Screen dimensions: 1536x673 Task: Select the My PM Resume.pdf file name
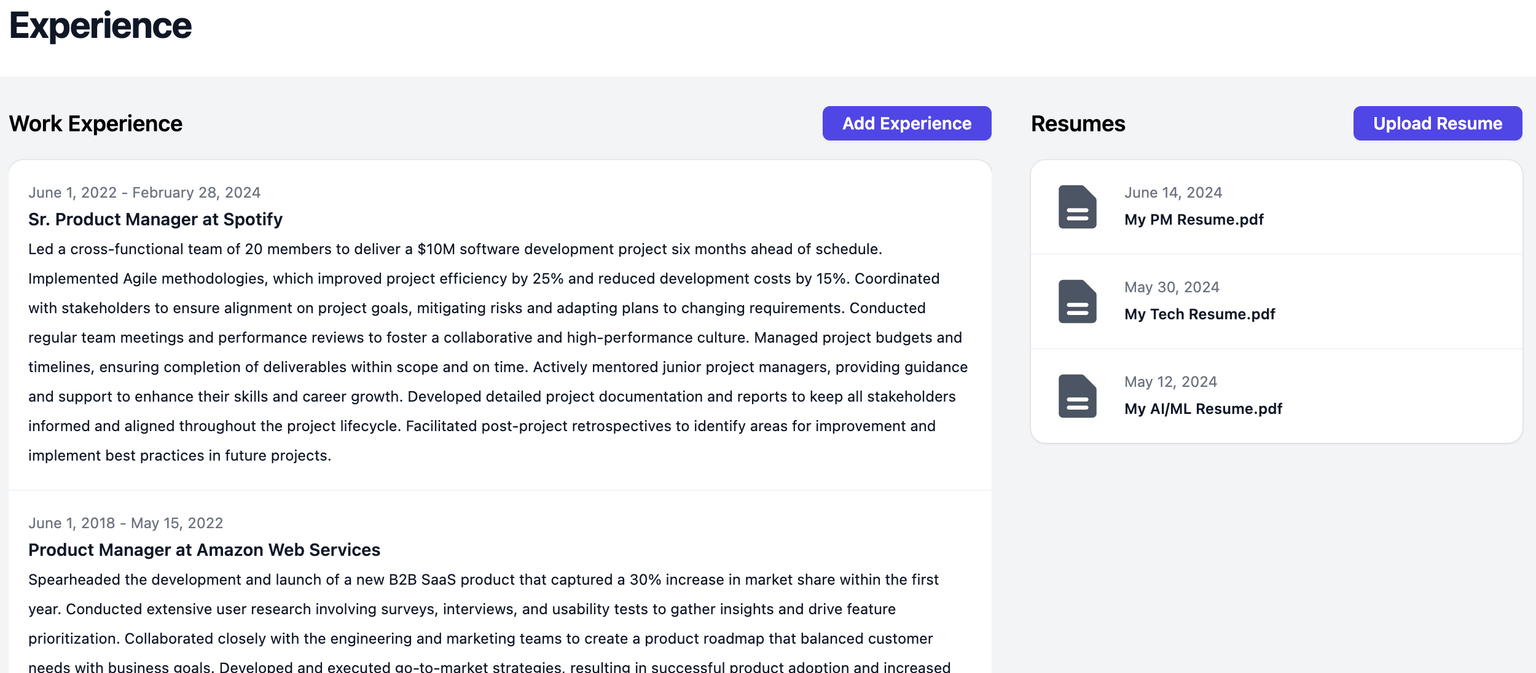(1194, 220)
